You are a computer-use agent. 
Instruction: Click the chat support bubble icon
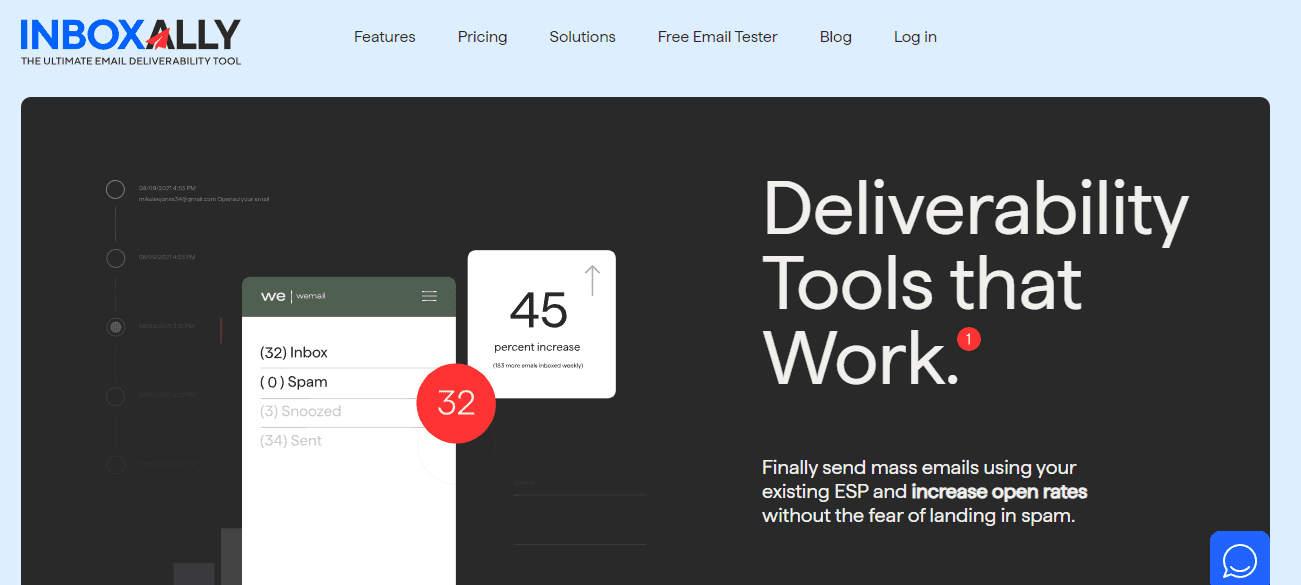tap(1239, 559)
